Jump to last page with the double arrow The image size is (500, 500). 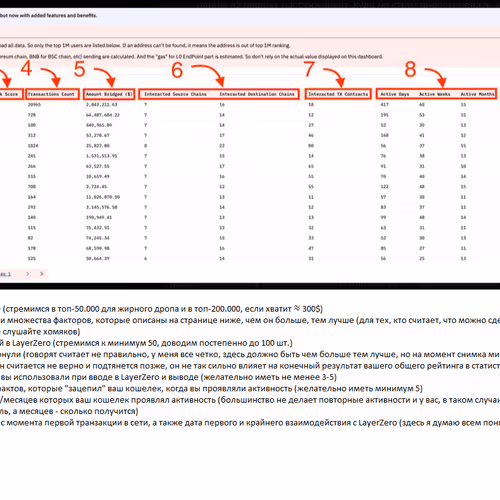(42, 274)
